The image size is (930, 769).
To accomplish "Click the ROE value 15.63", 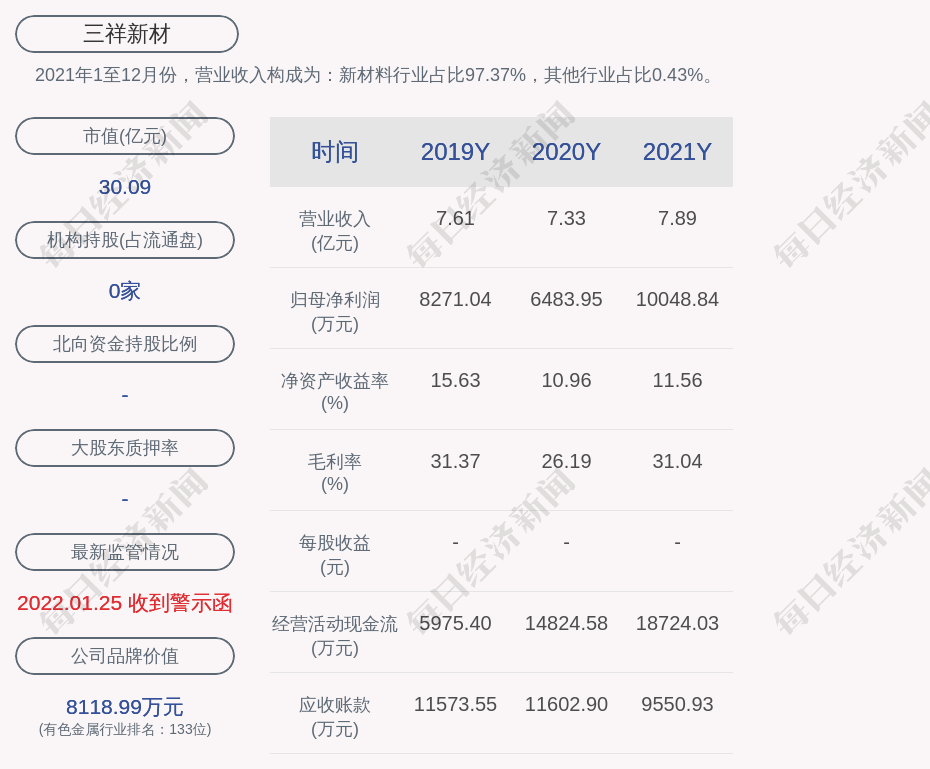I will click(x=455, y=380).
